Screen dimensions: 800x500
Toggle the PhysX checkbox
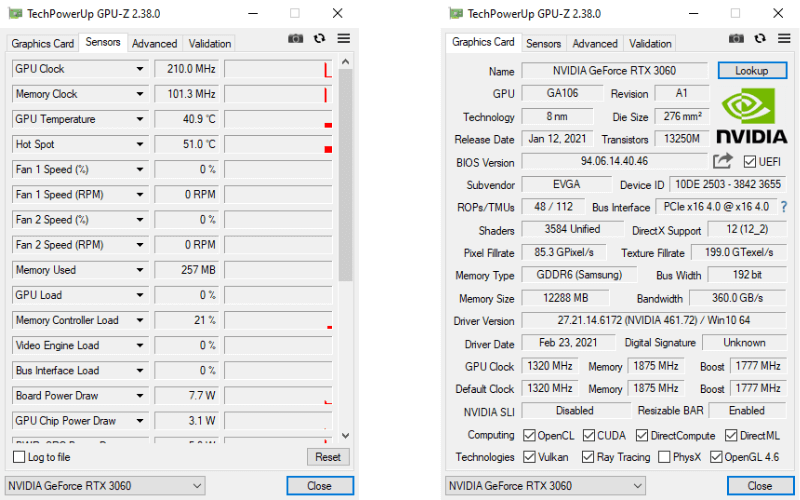pos(664,457)
